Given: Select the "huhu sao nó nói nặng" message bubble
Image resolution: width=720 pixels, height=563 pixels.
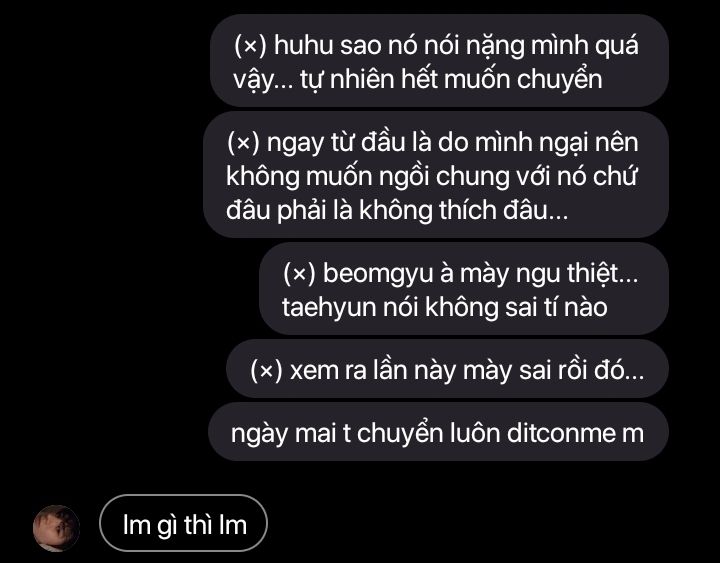Looking at the screenshot, I should [439, 61].
